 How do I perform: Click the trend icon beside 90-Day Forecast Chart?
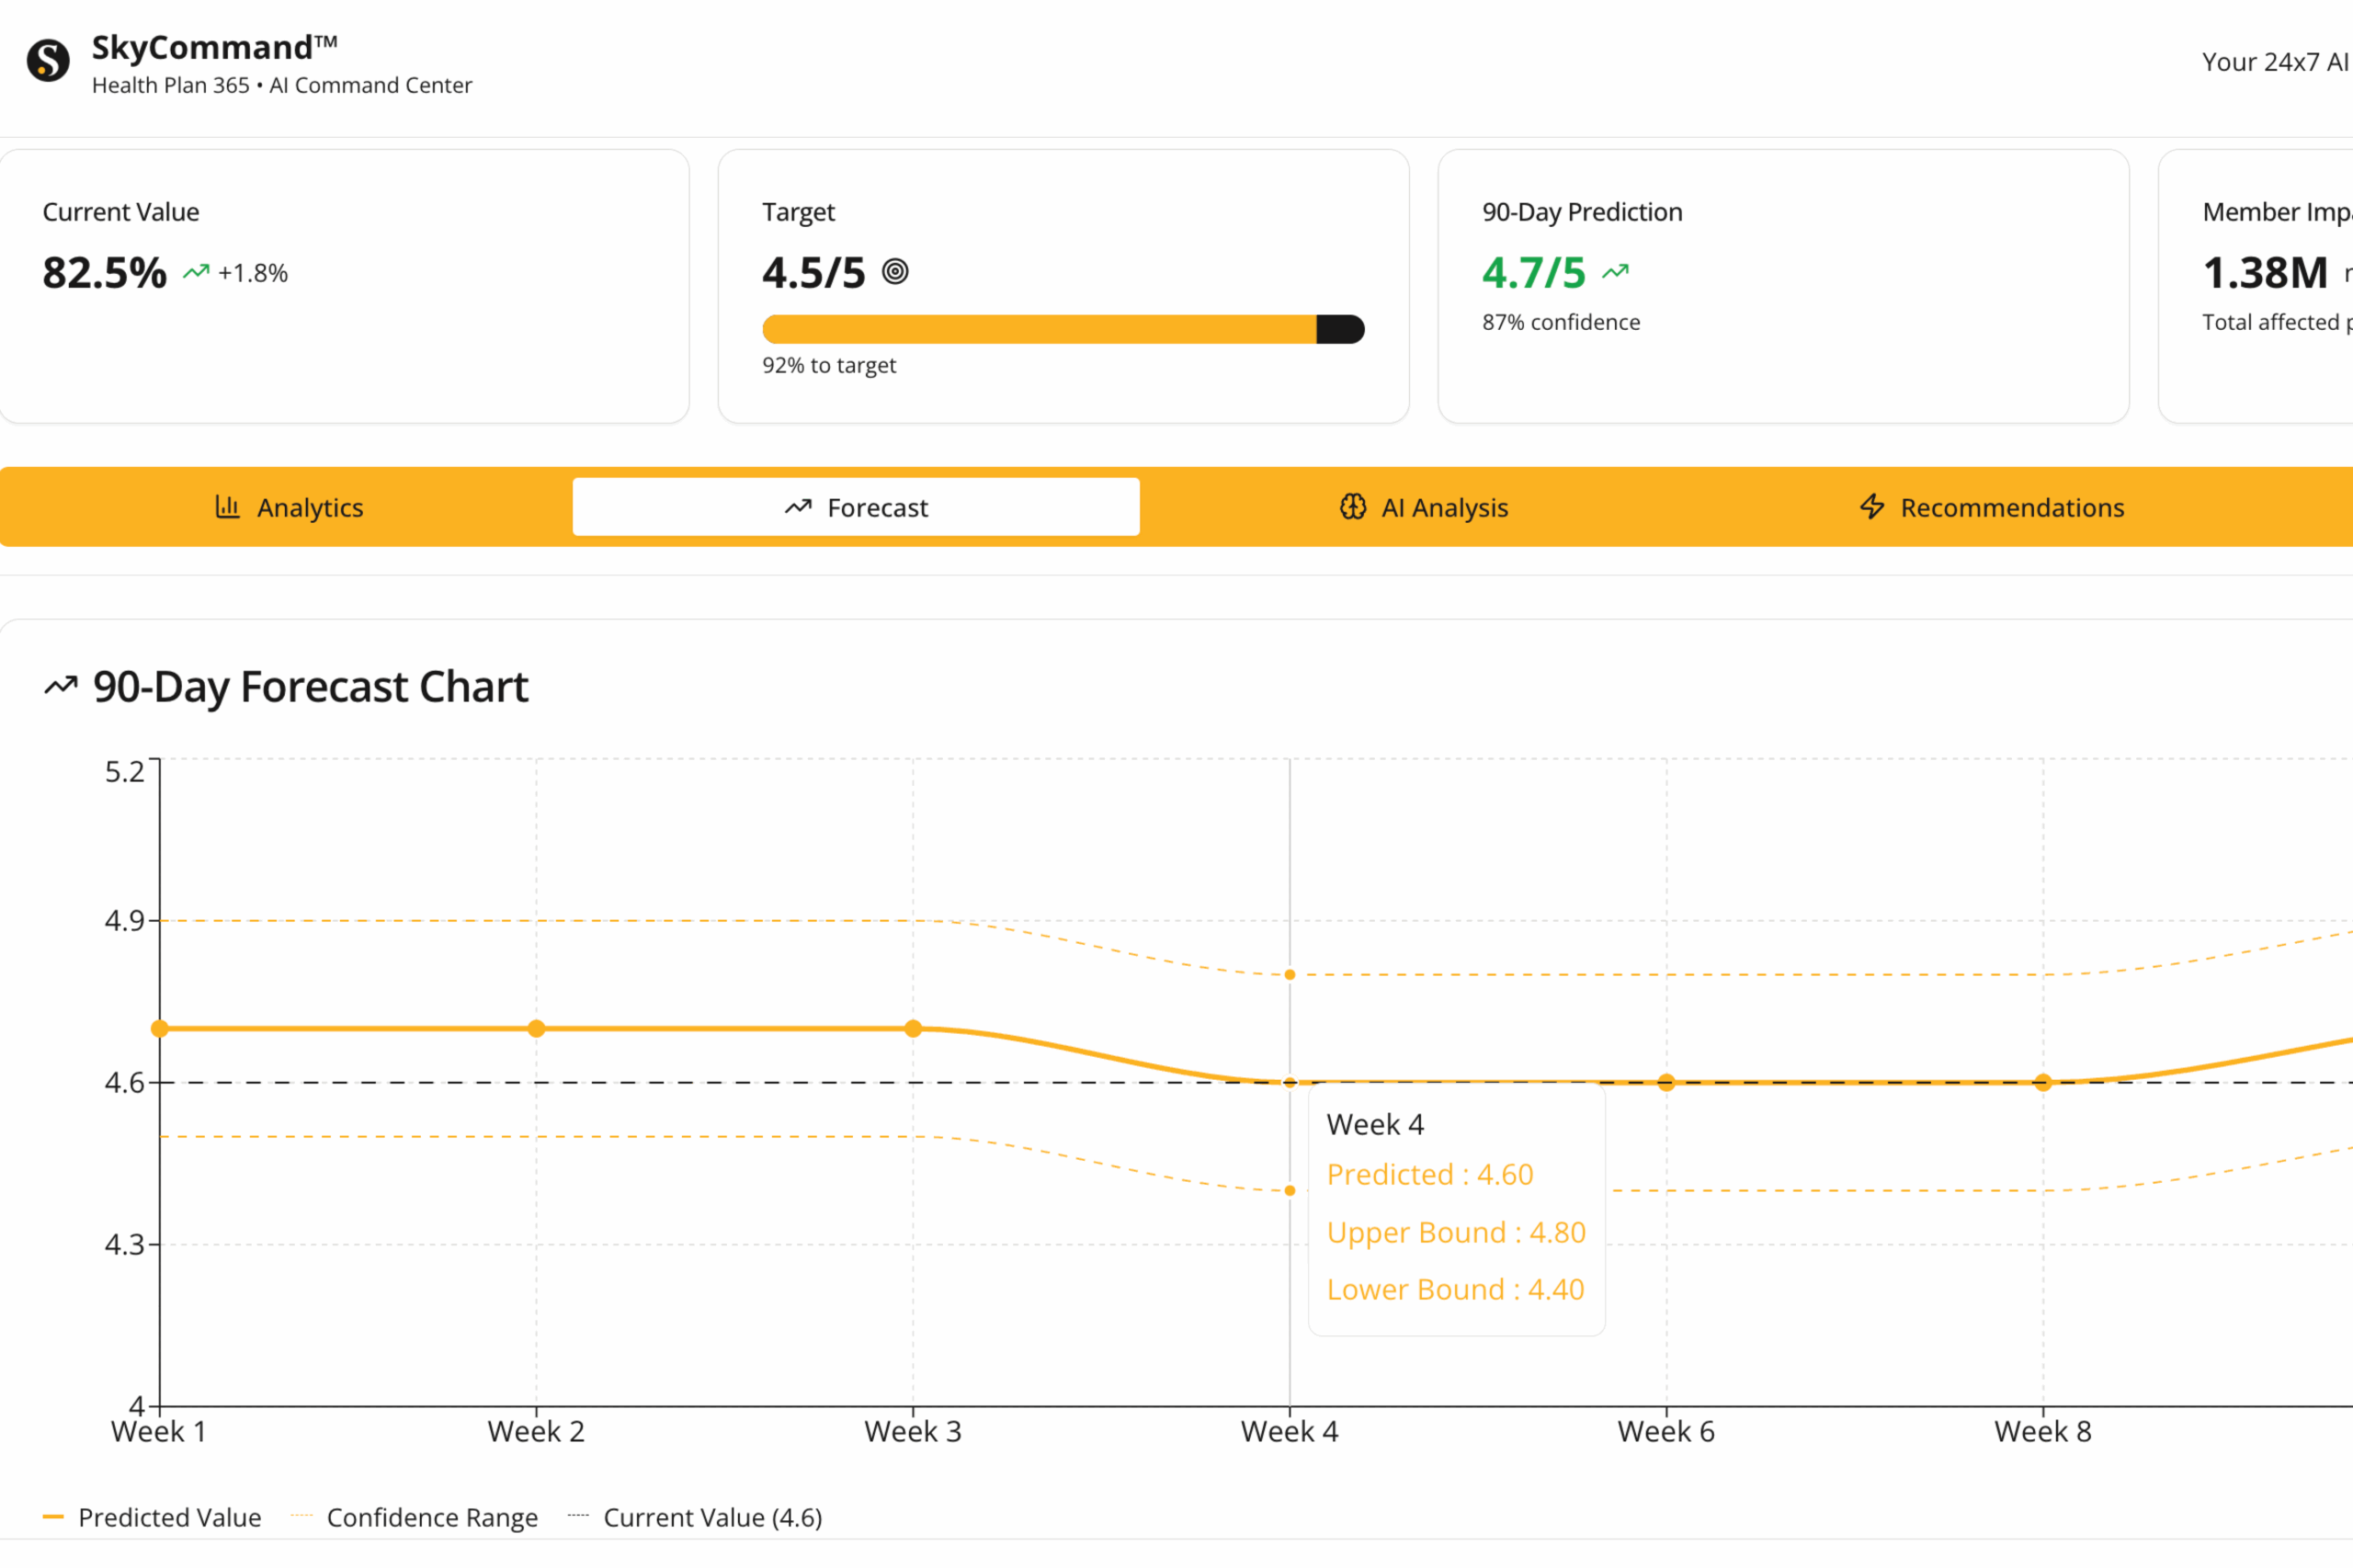click(61, 686)
